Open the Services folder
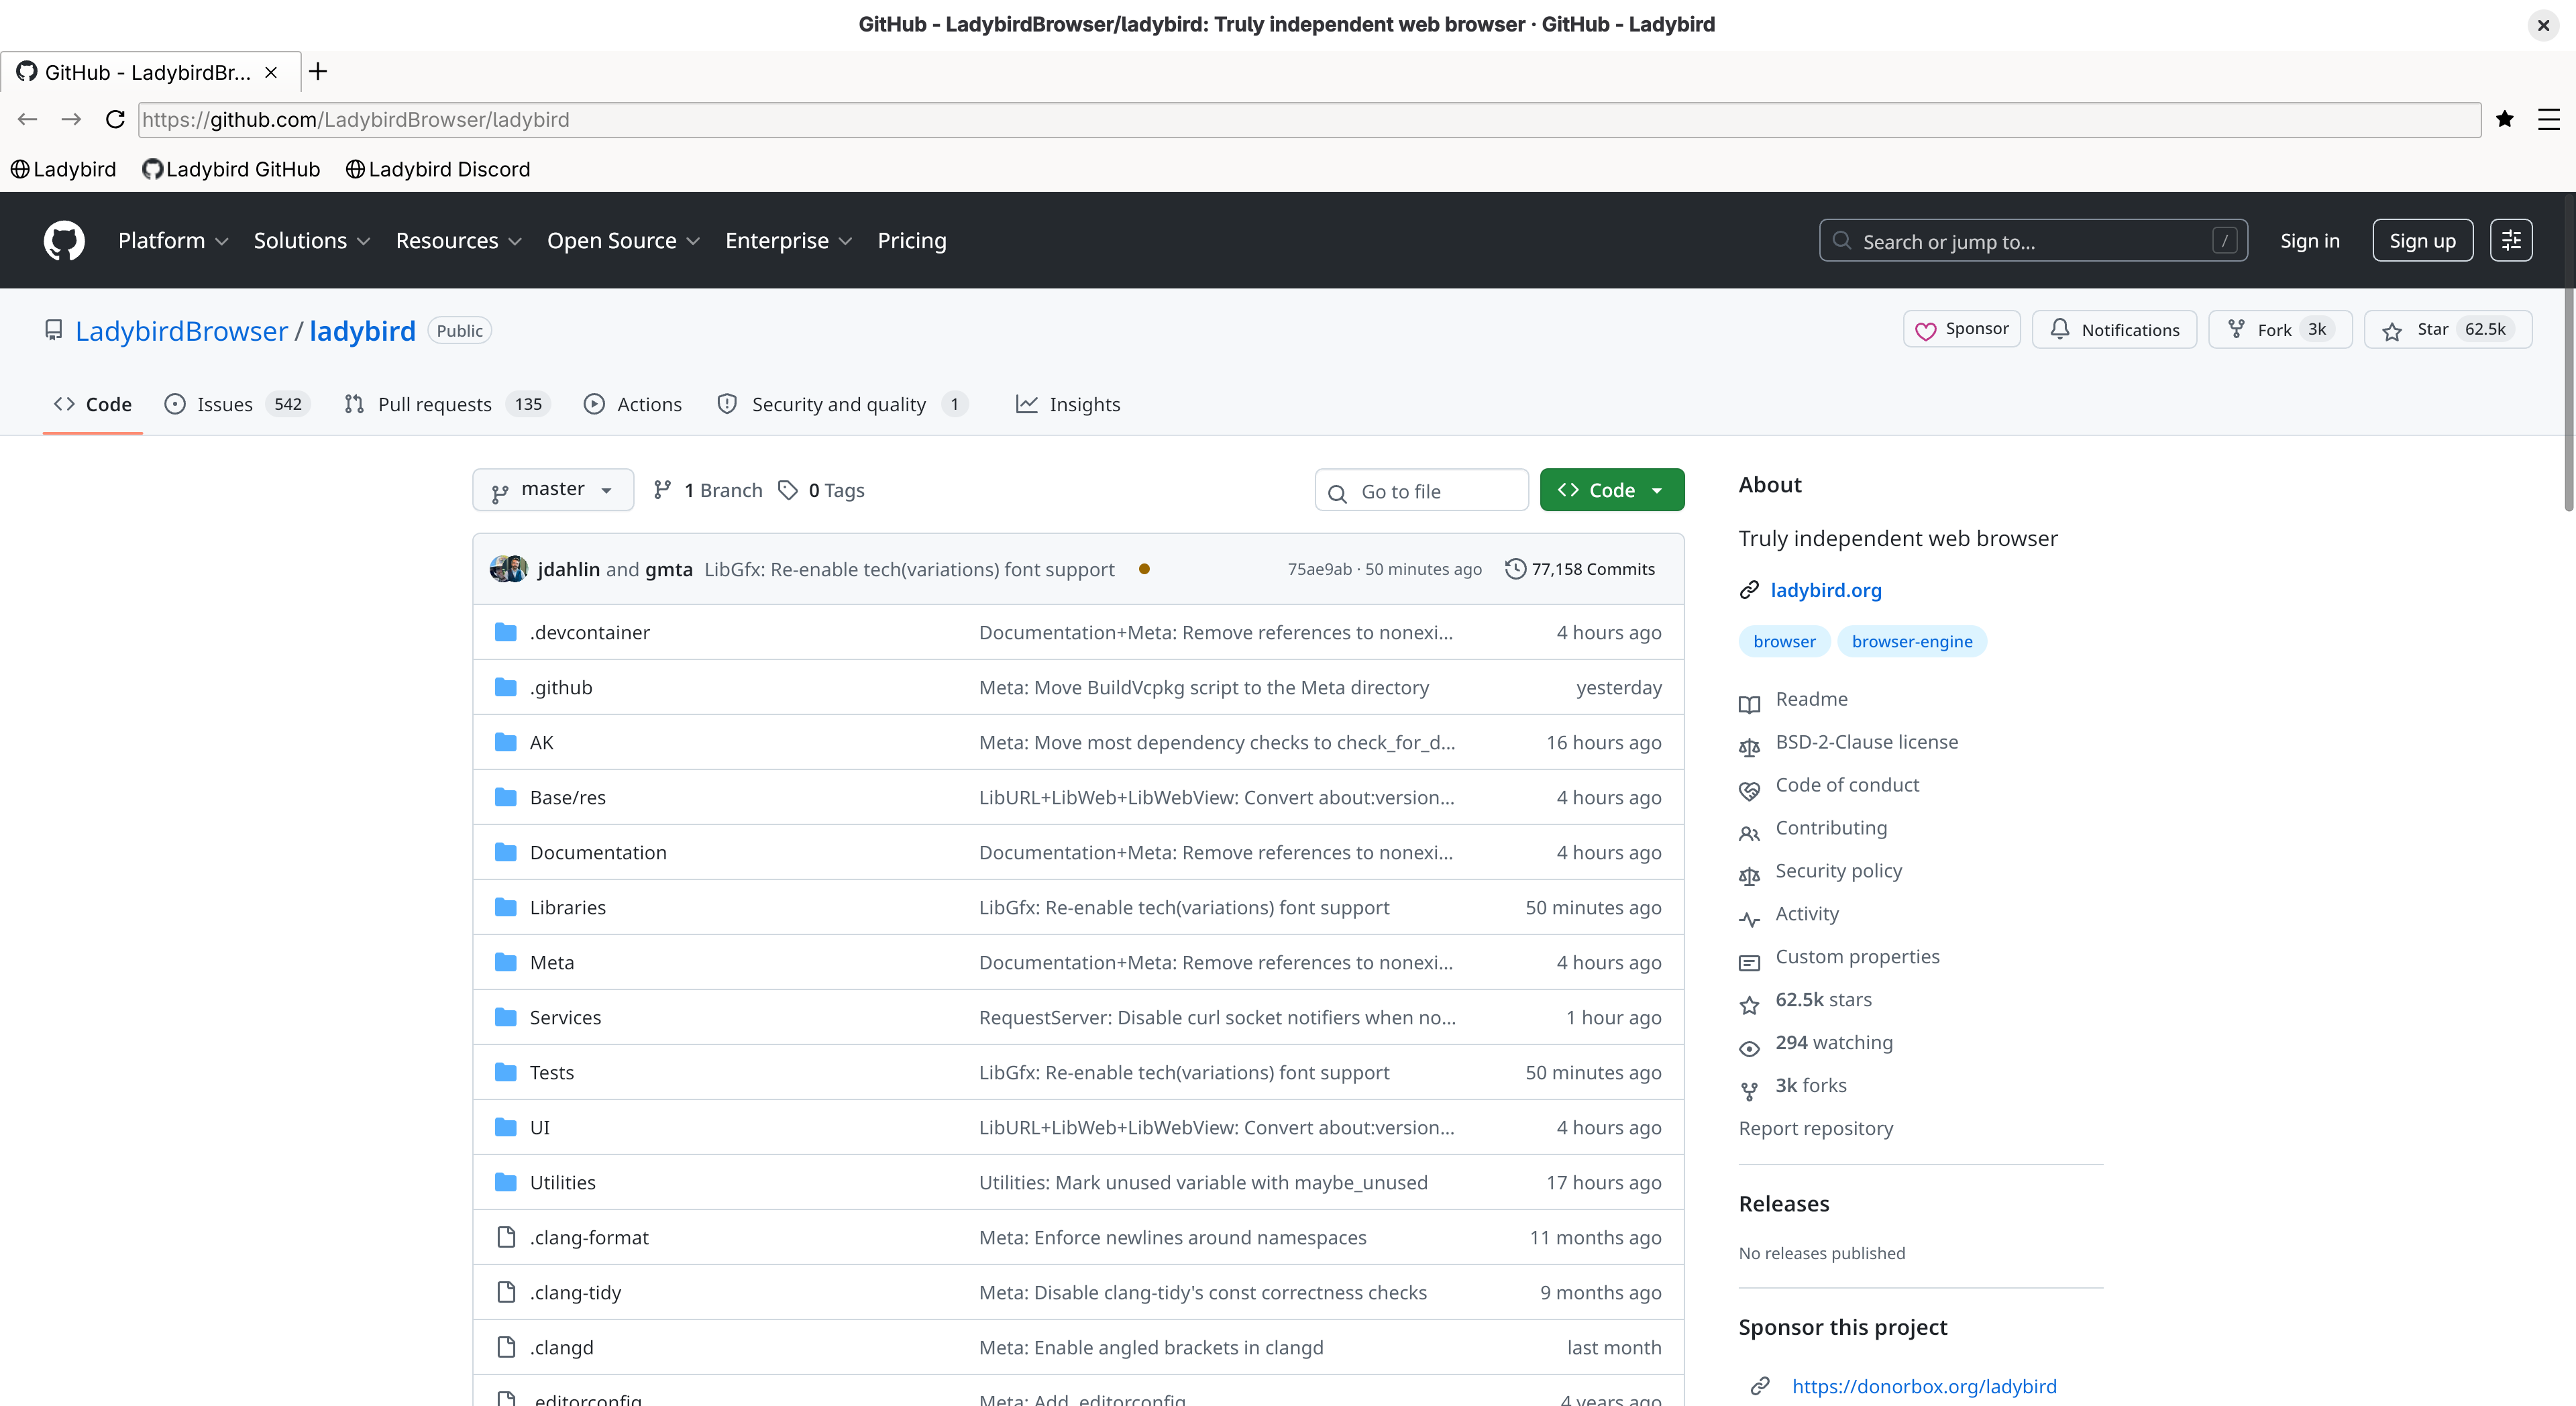The height and width of the screenshot is (1406, 2576). (565, 1017)
